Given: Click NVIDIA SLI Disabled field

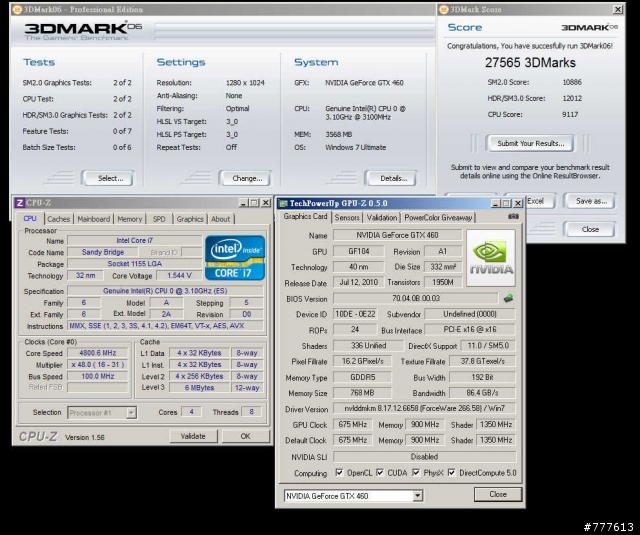Looking at the screenshot, I should click(424, 457).
